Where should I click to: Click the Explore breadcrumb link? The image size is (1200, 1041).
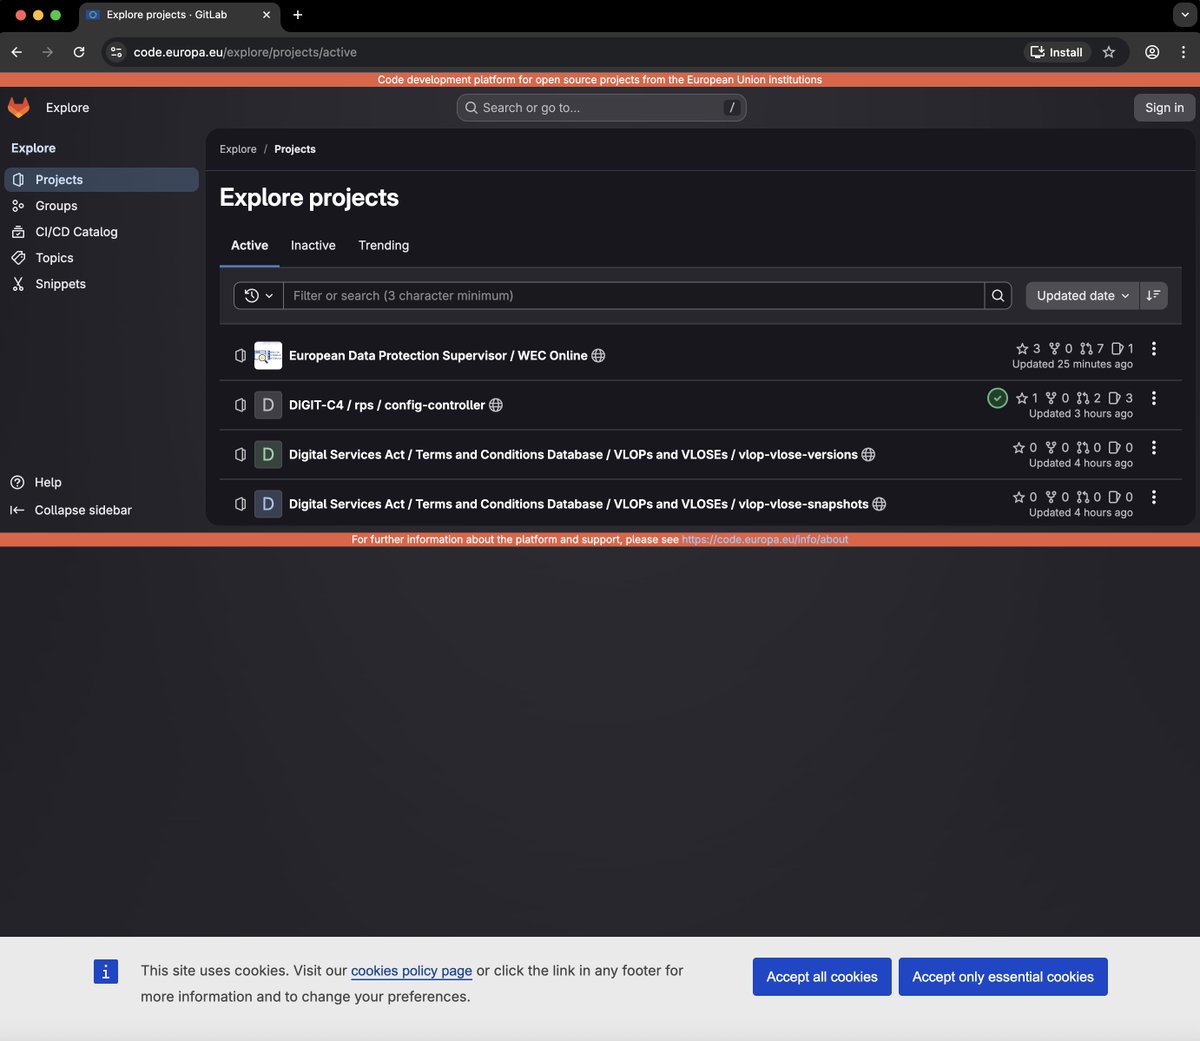click(238, 149)
